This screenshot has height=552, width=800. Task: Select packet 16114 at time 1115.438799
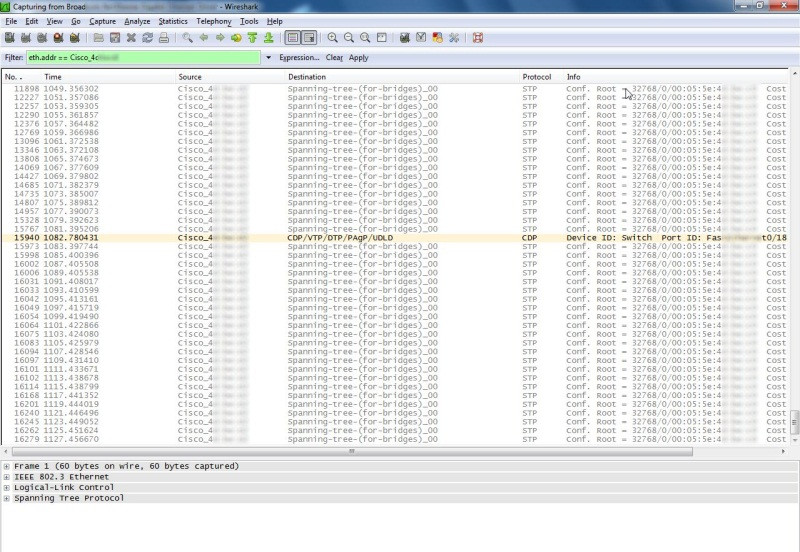pos(395,387)
